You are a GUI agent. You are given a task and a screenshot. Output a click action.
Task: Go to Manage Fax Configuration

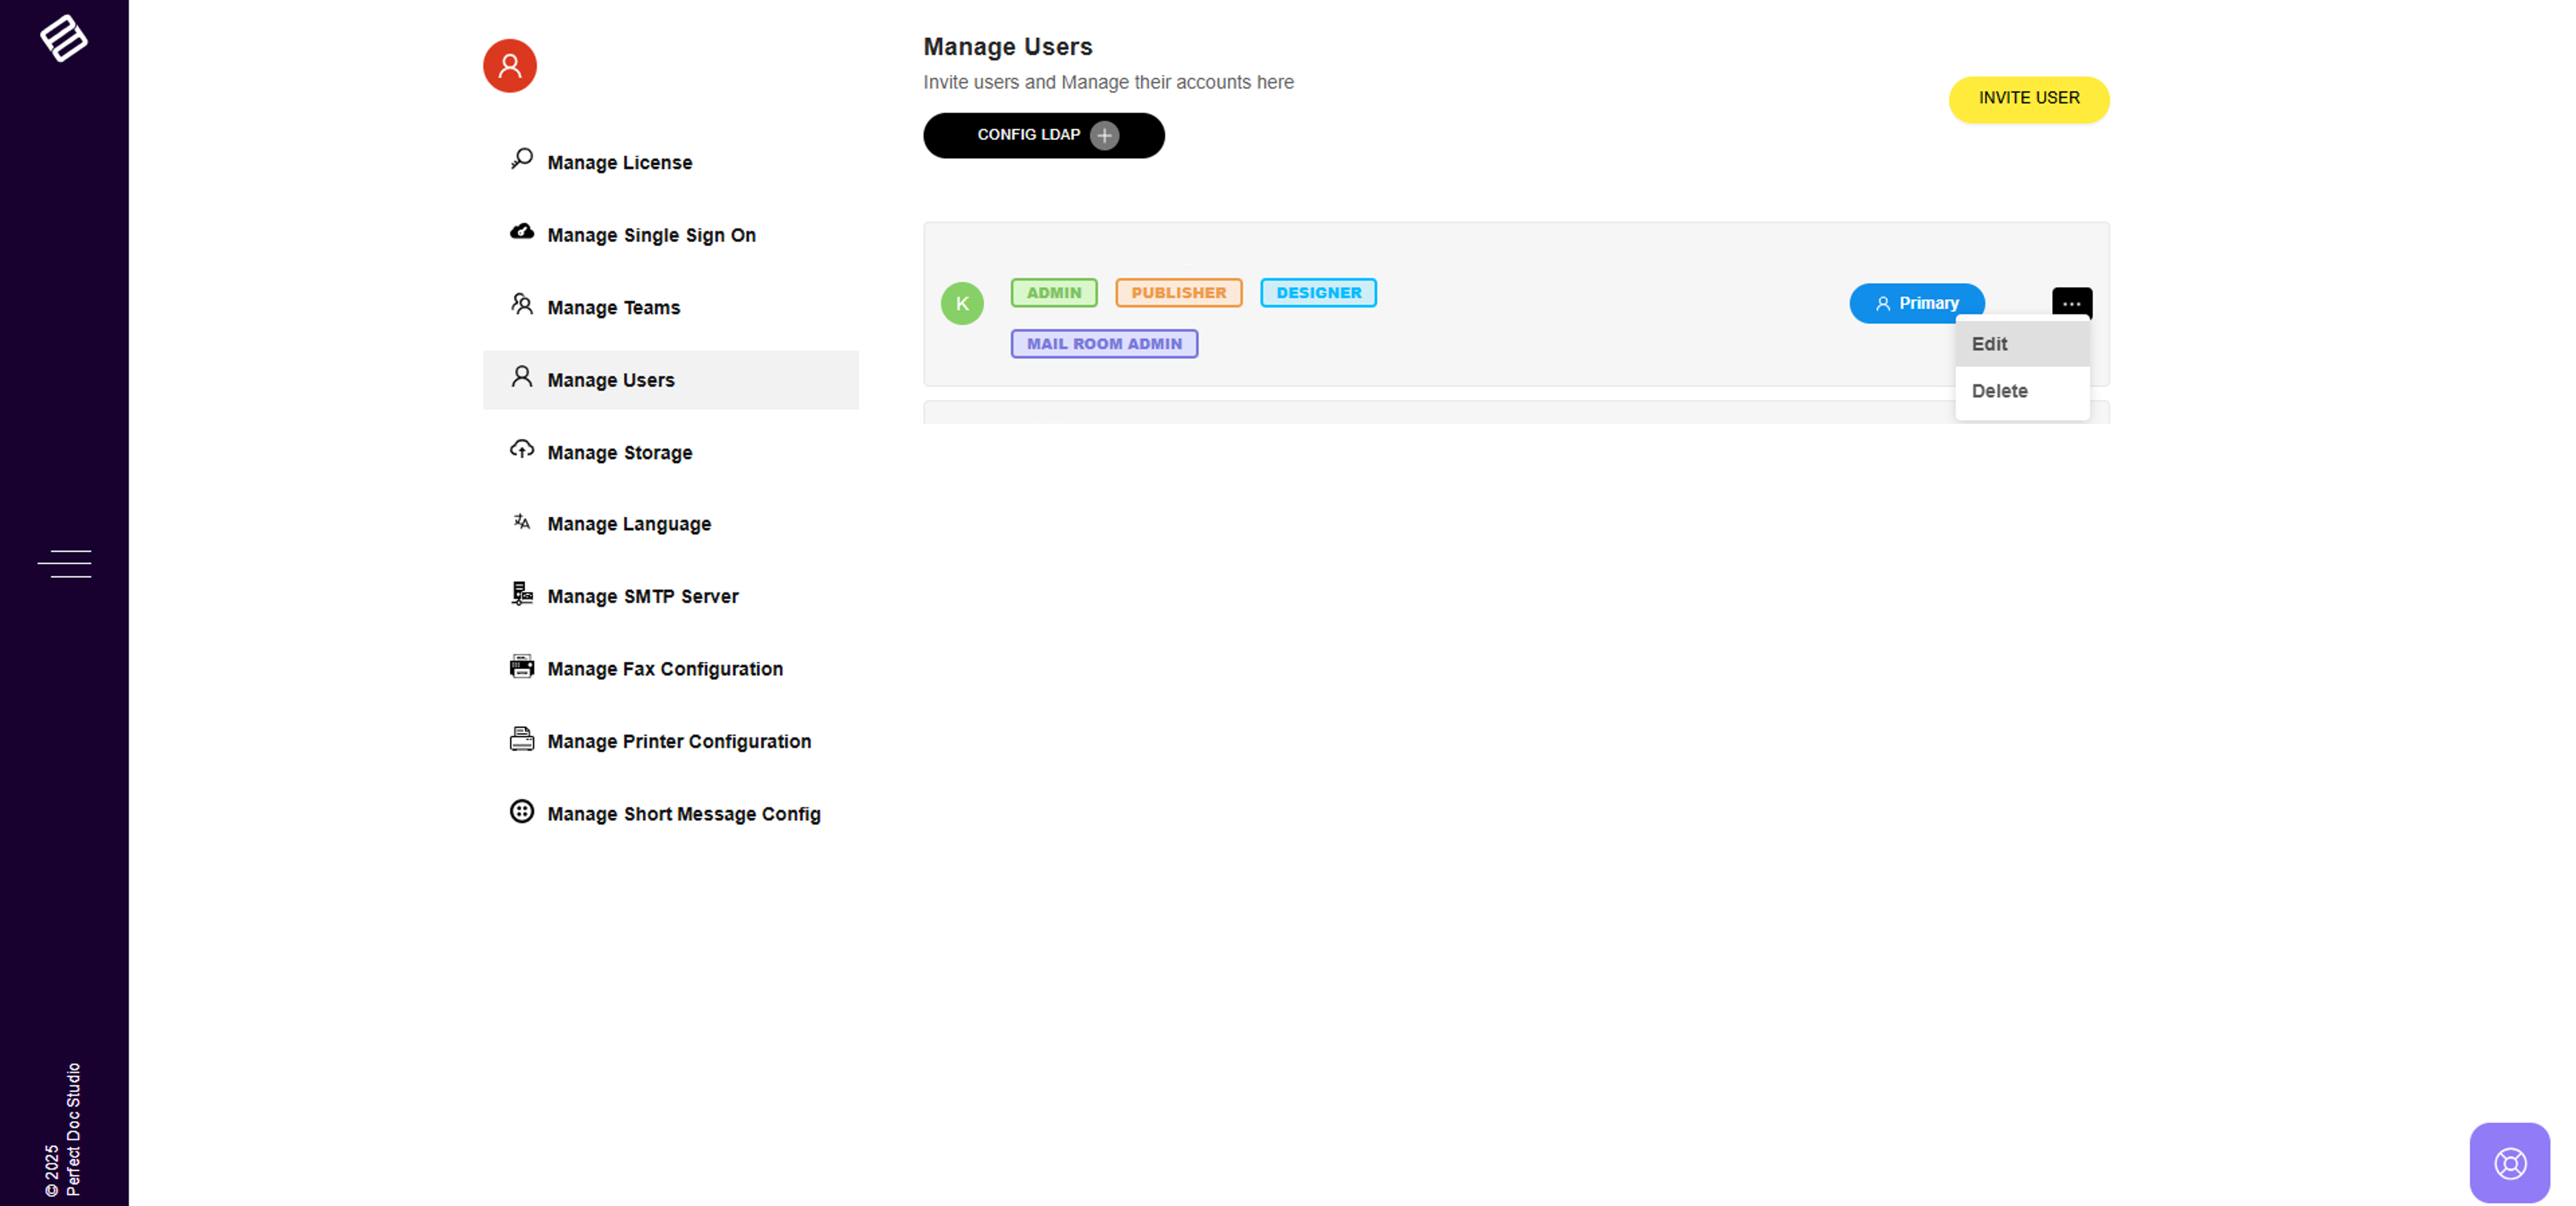pyautogui.click(x=664, y=669)
